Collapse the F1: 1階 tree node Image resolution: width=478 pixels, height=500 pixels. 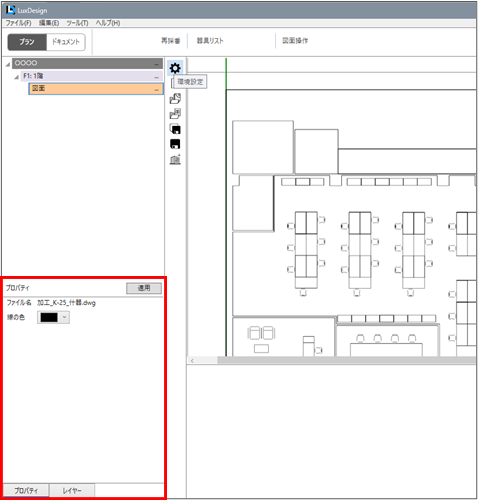coord(16,77)
